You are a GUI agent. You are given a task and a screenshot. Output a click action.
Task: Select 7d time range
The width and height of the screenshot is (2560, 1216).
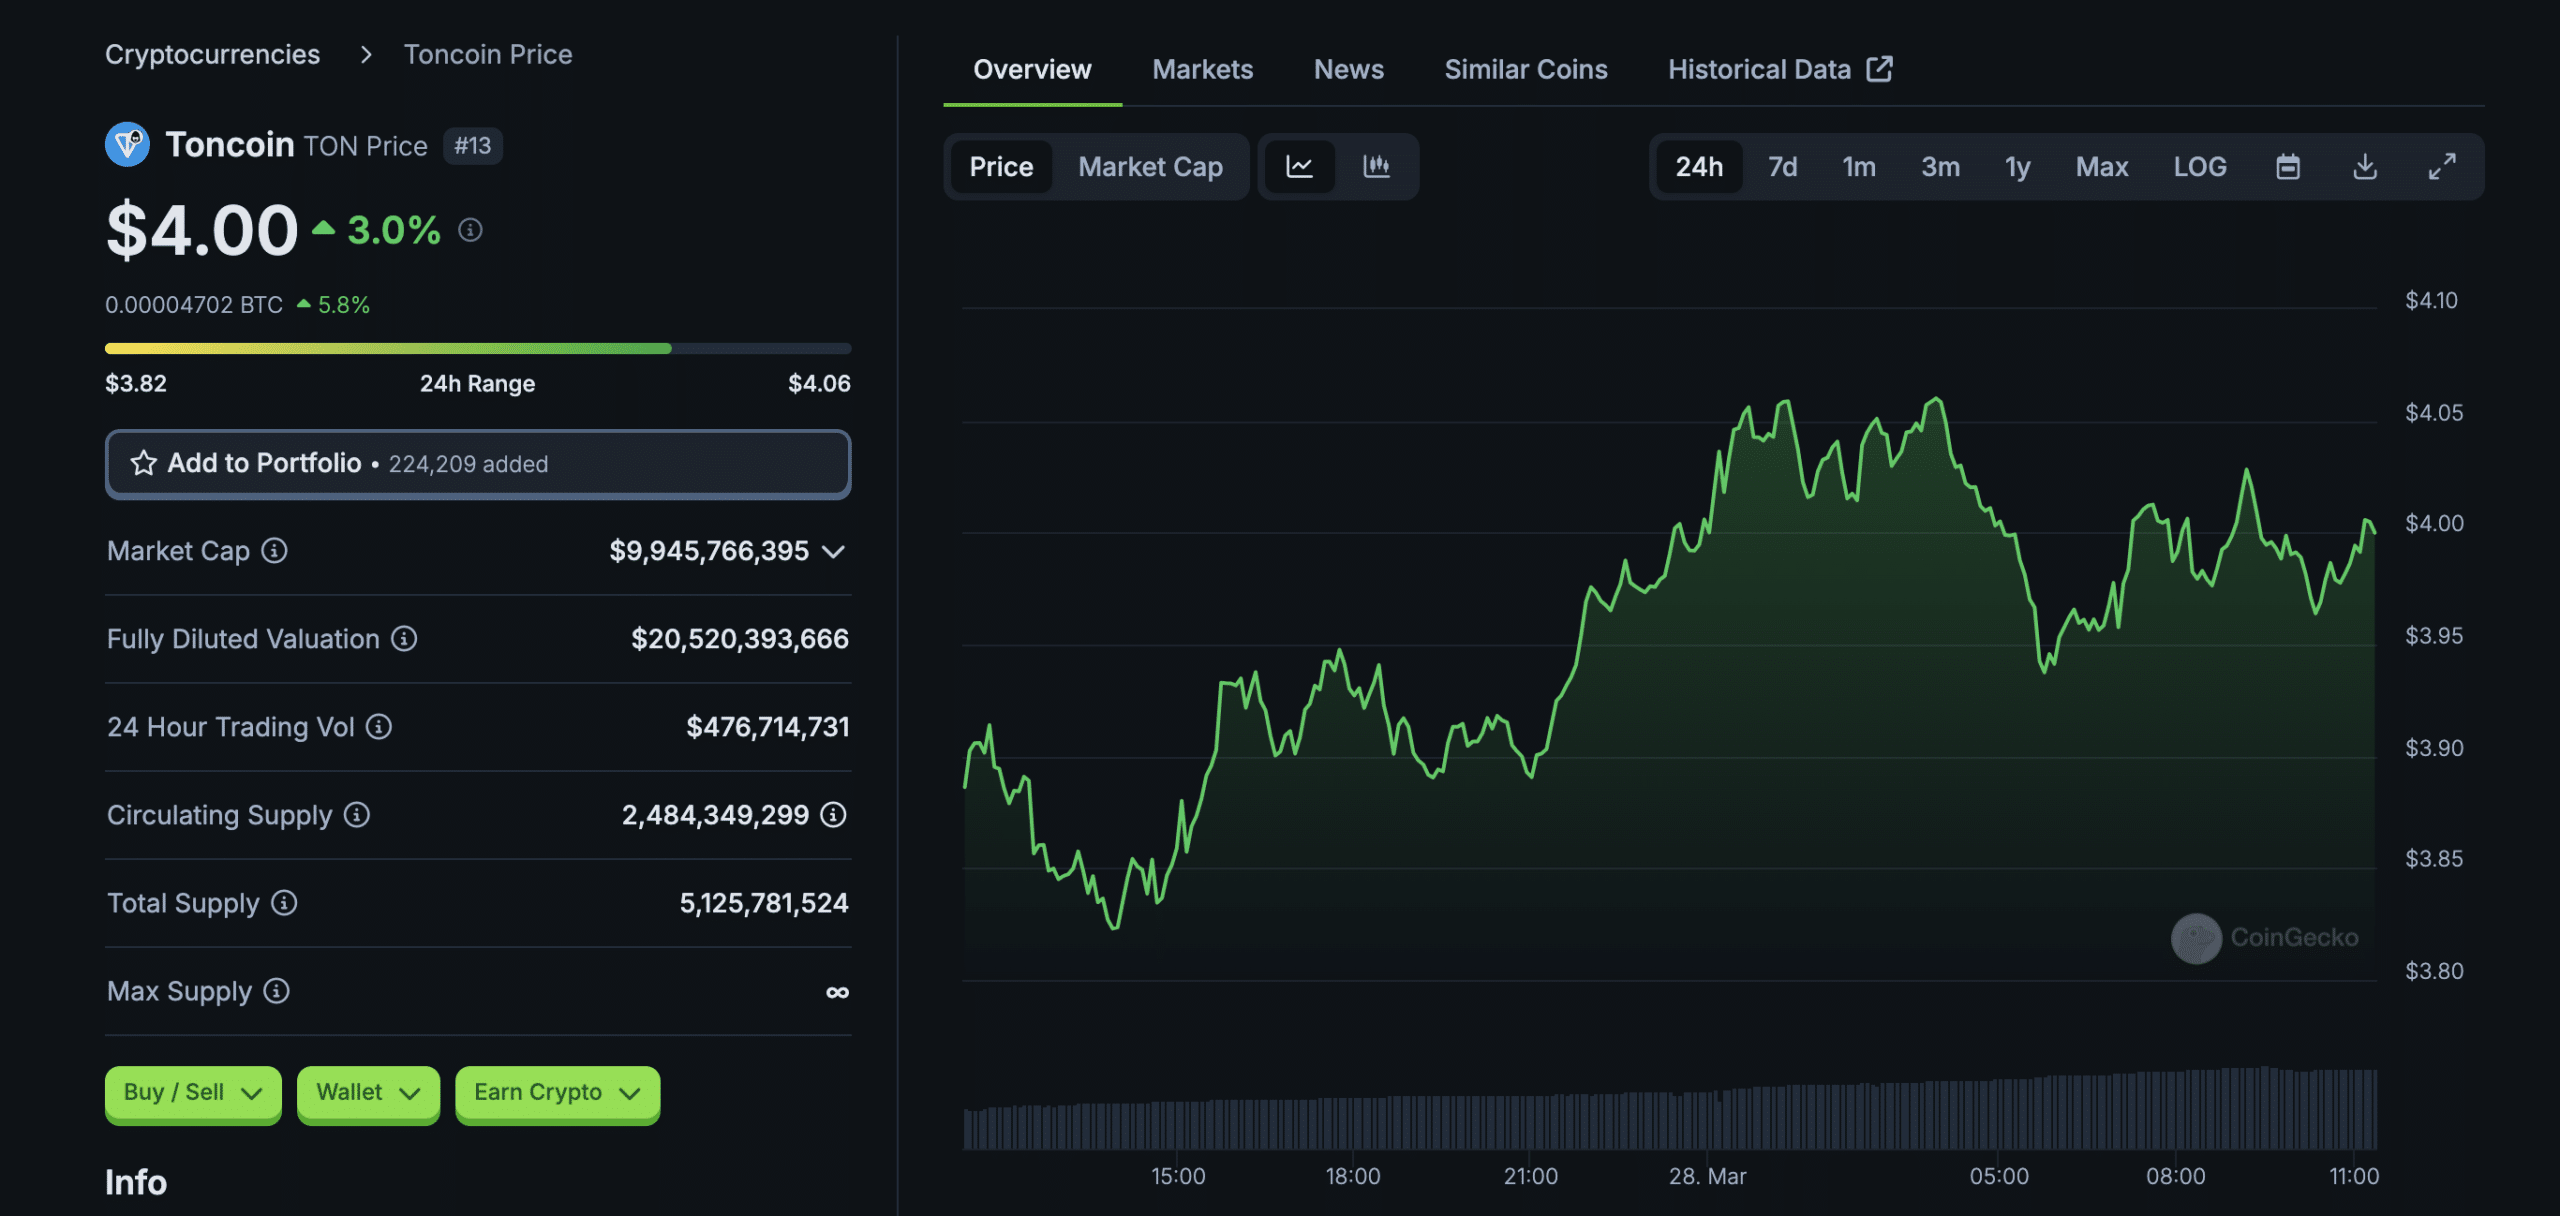1782,166
